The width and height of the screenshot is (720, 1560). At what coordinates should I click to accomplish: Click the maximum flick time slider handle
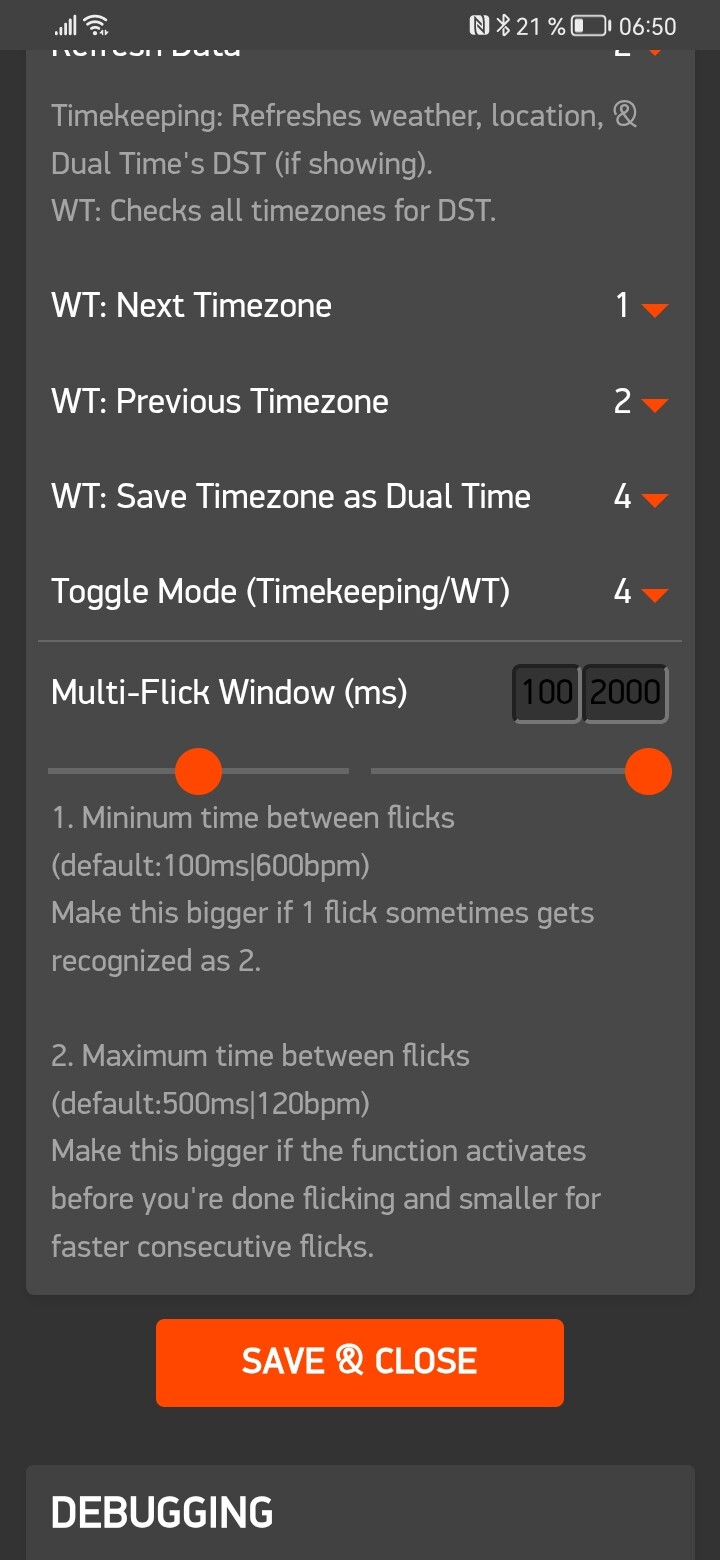tap(648, 771)
